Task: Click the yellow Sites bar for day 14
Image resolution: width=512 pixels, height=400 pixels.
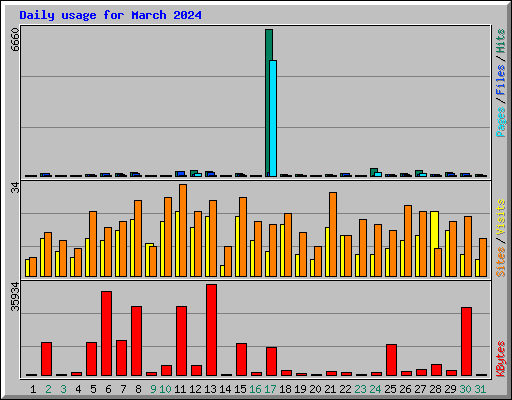Action: tap(222, 271)
